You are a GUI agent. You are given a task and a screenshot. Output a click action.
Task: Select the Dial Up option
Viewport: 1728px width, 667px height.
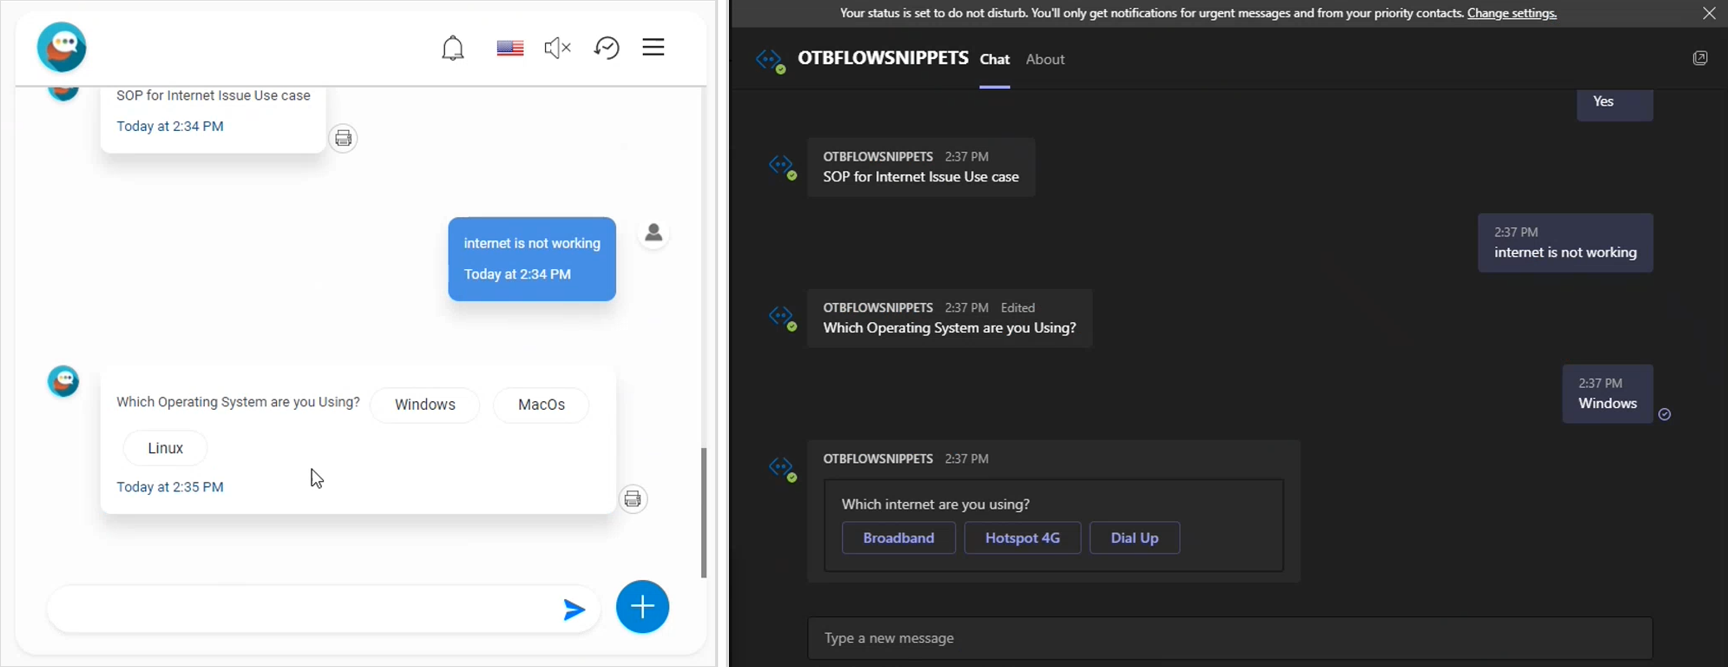[1134, 538]
